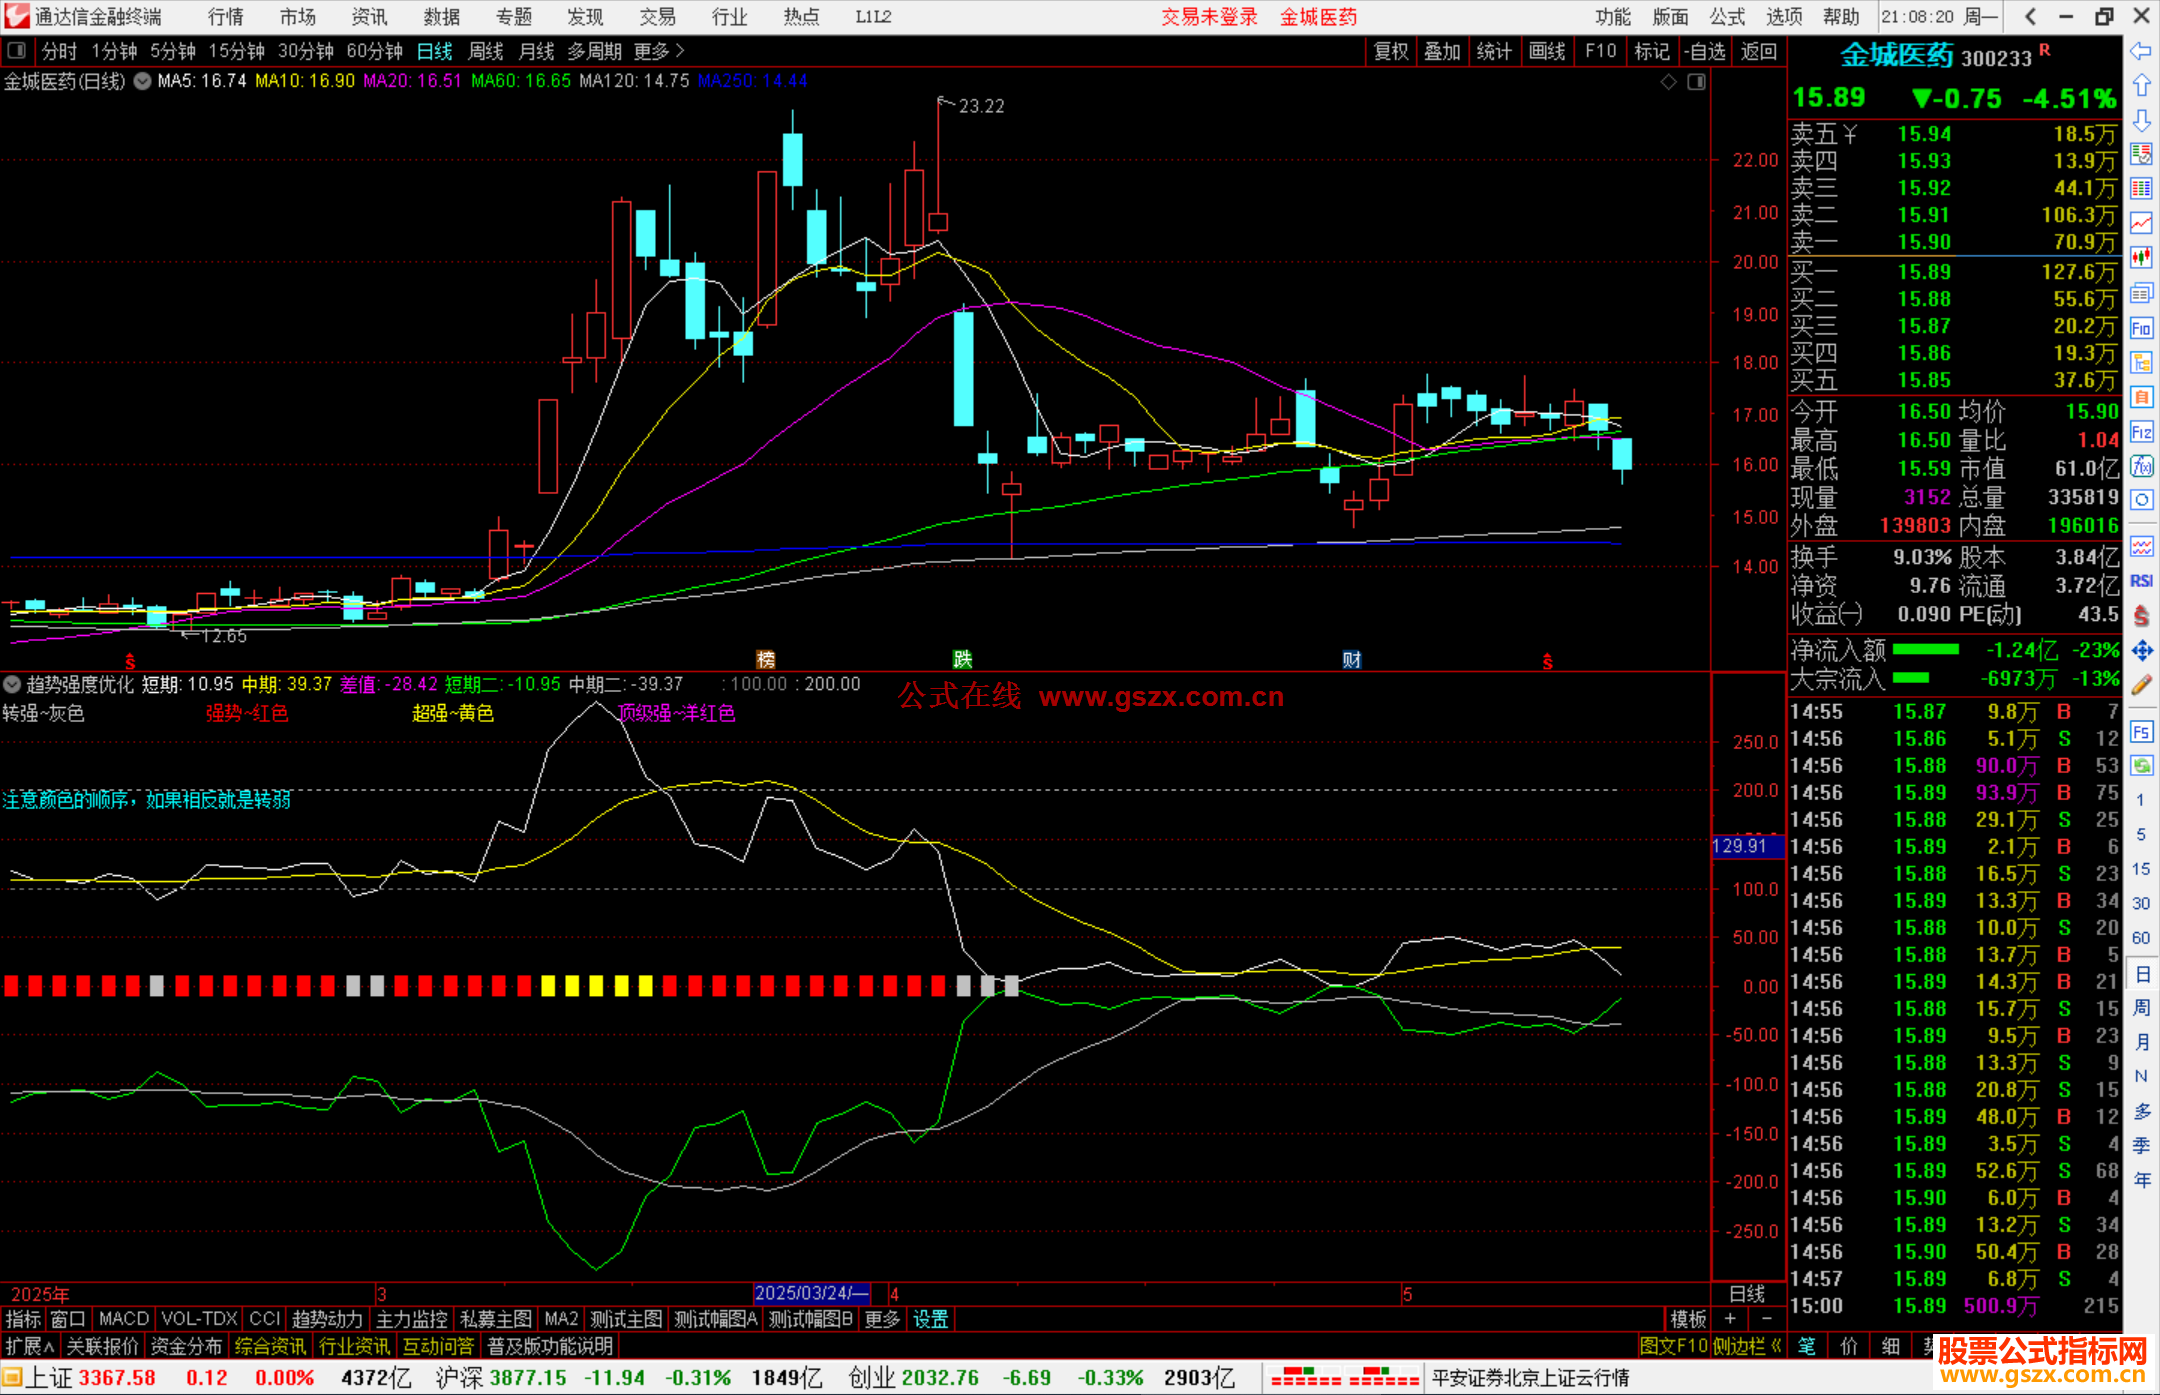Open the f(x) formula manager icon
Screen dimensions: 2160x1395
pos(2141,466)
